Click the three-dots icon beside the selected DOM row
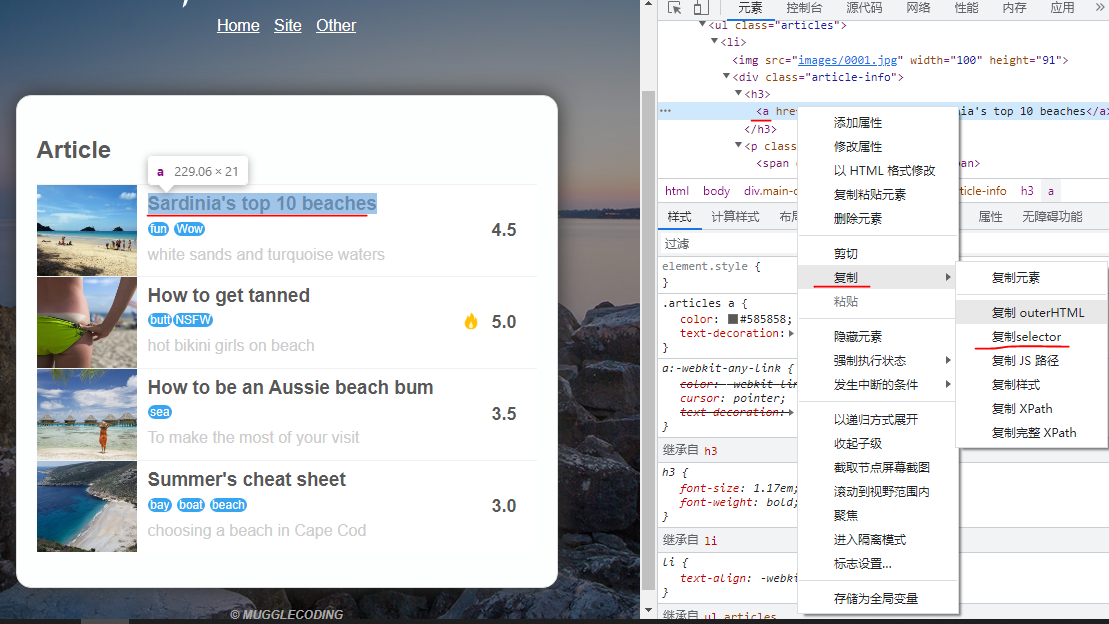The width and height of the screenshot is (1109, 624). pyautogui.click(x=666, y=110)
